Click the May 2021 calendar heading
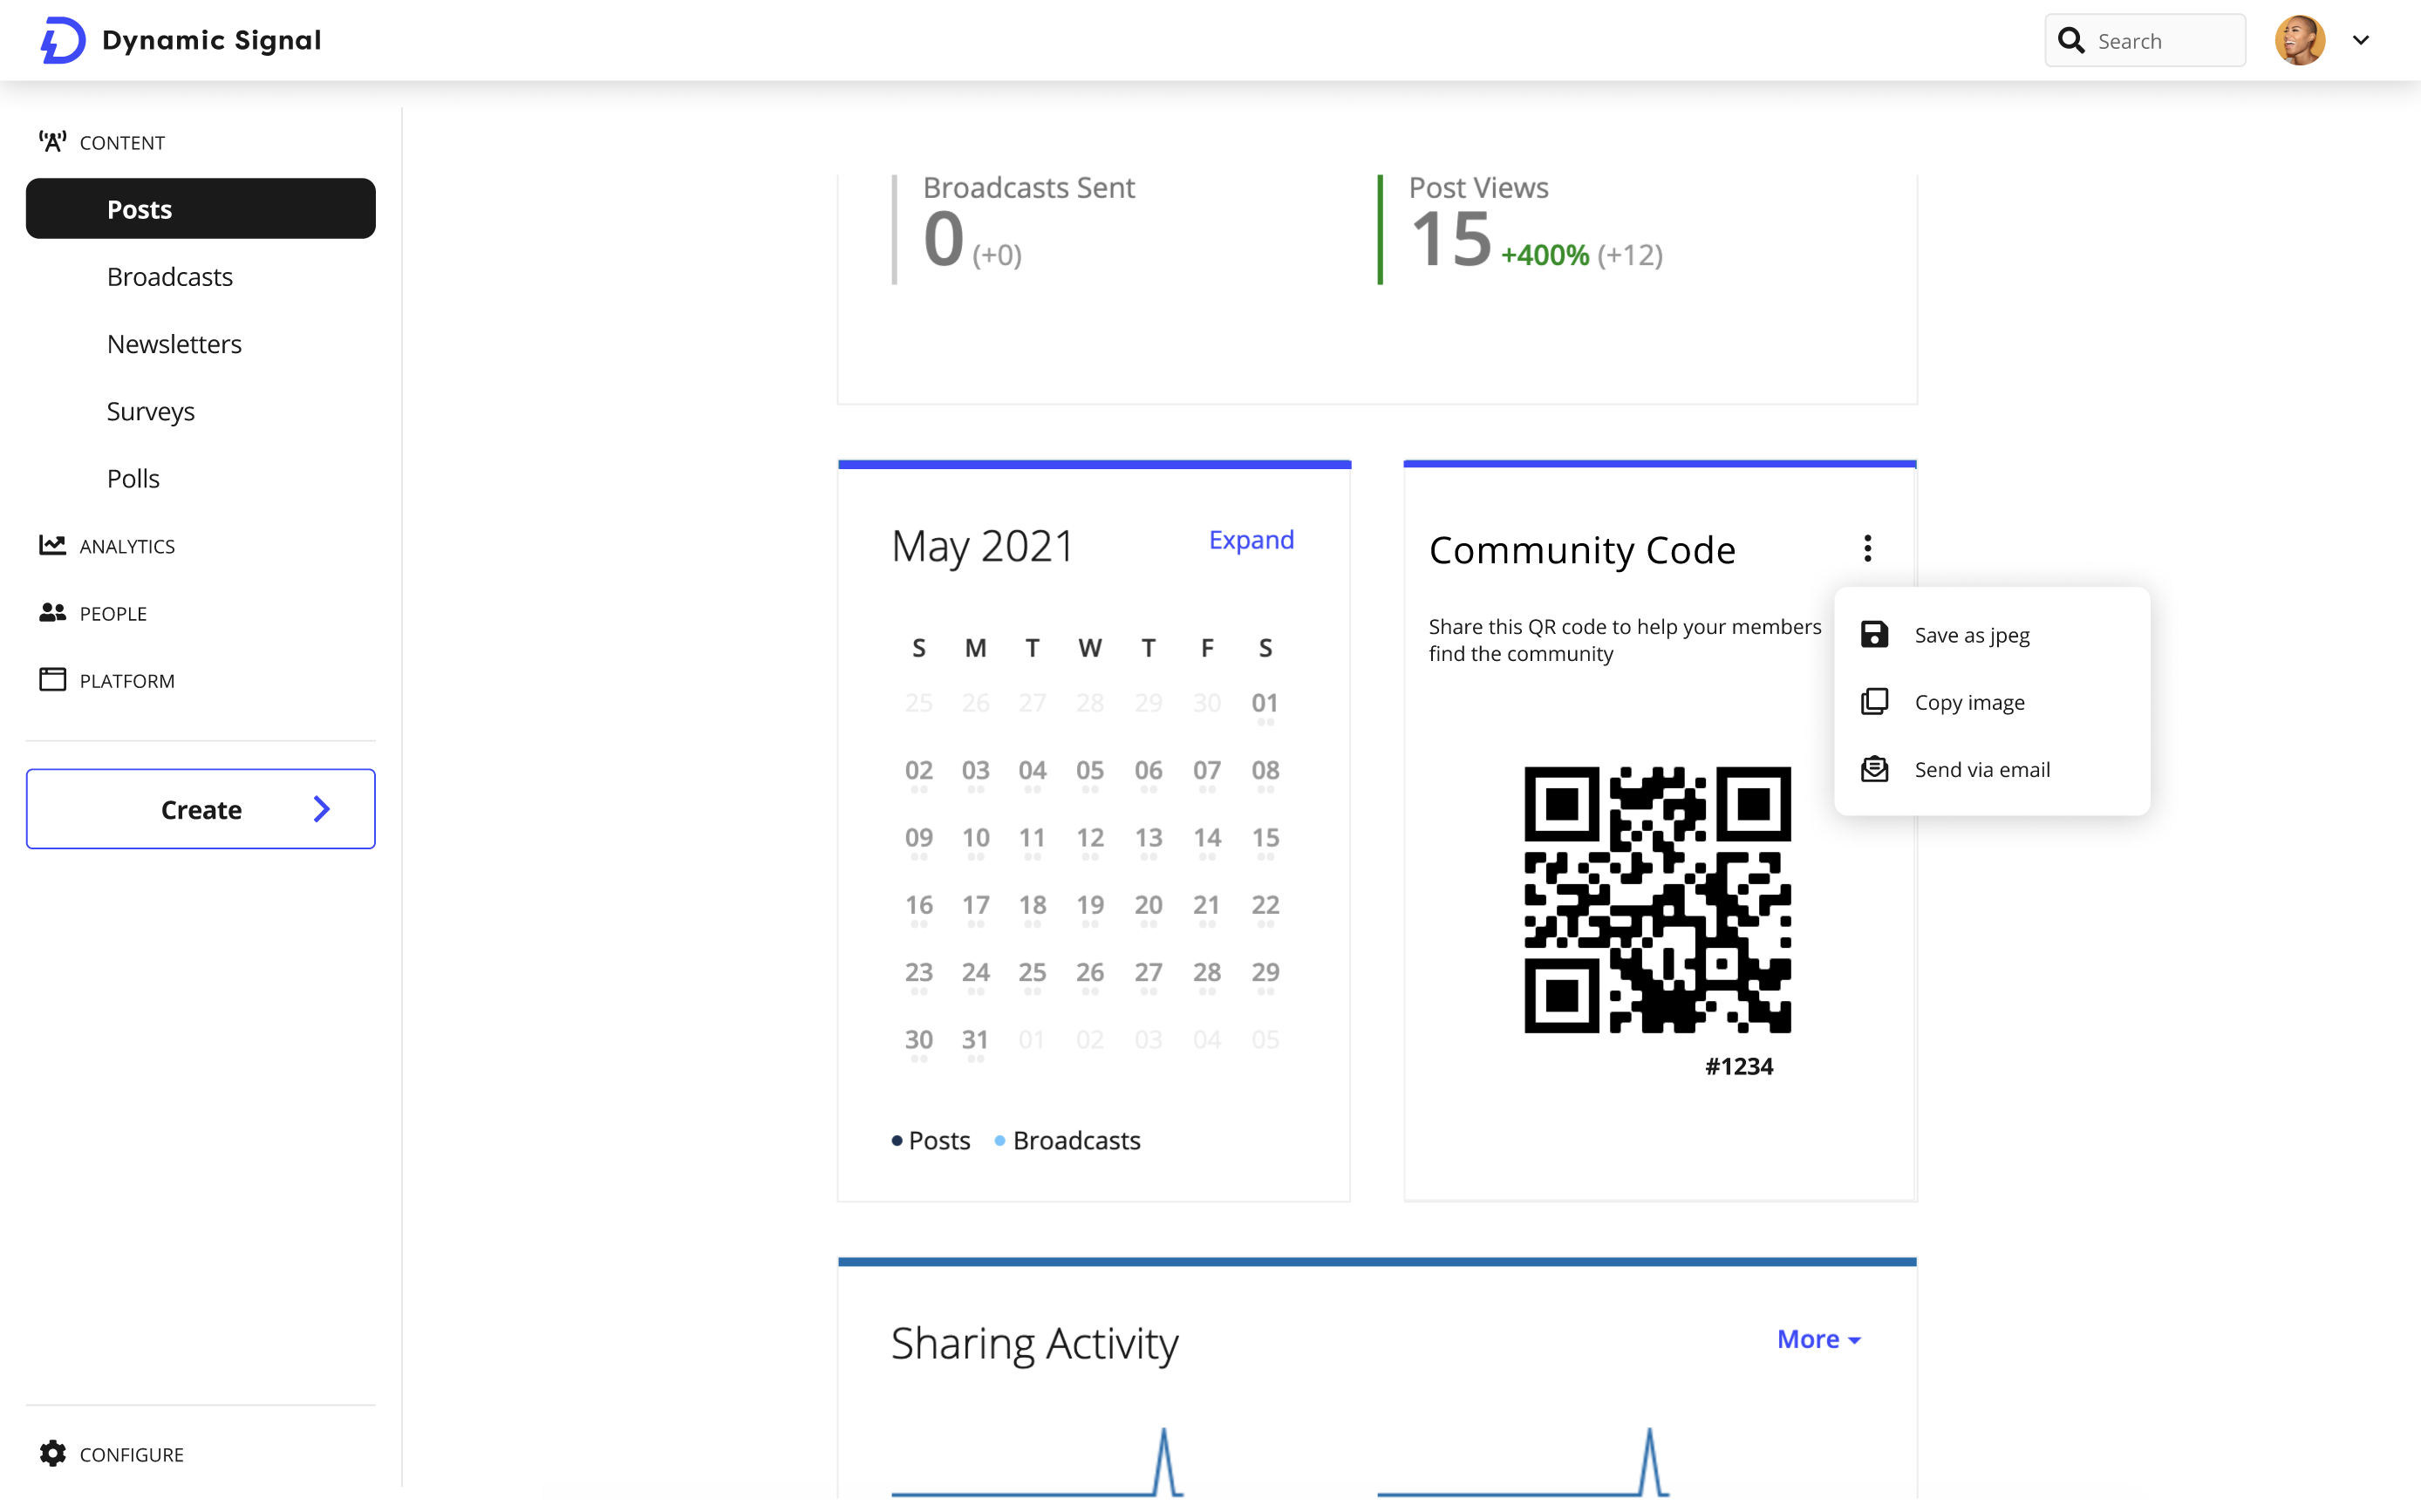 (982, 546)
